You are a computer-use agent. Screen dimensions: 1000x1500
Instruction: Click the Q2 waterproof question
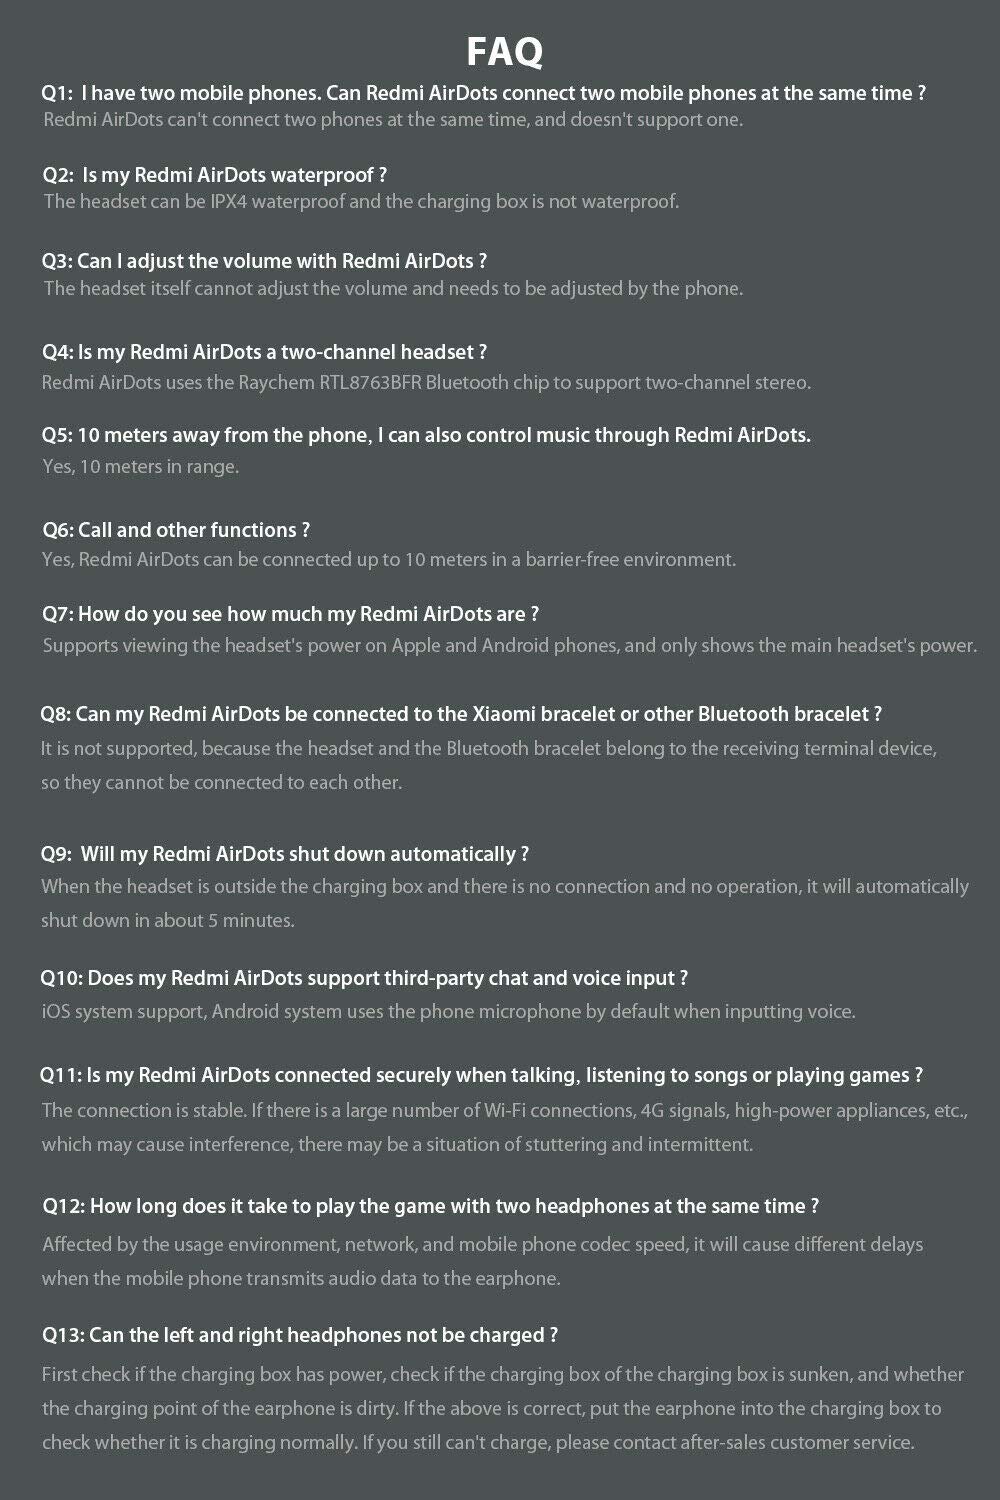(x=215, y=174)
